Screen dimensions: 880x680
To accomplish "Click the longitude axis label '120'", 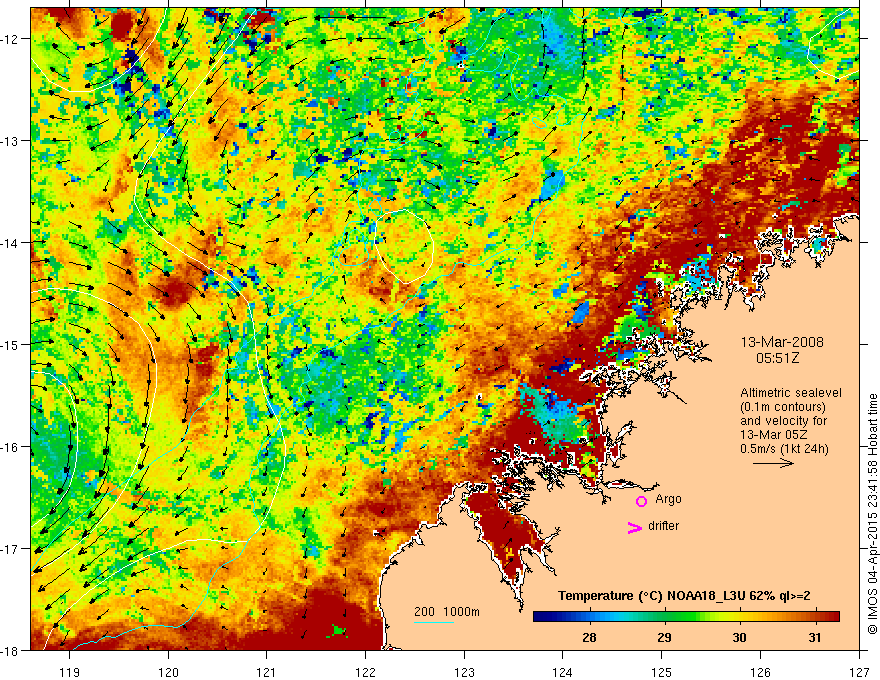I will [x=168, y=672].
